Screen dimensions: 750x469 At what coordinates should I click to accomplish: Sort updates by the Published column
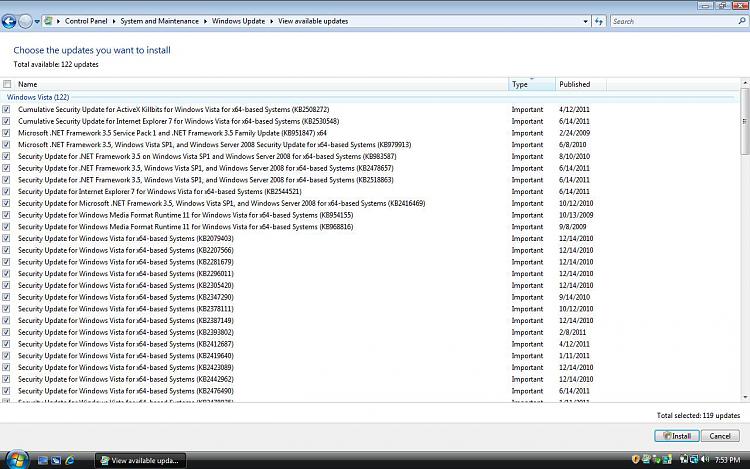(x=581, y=84)
